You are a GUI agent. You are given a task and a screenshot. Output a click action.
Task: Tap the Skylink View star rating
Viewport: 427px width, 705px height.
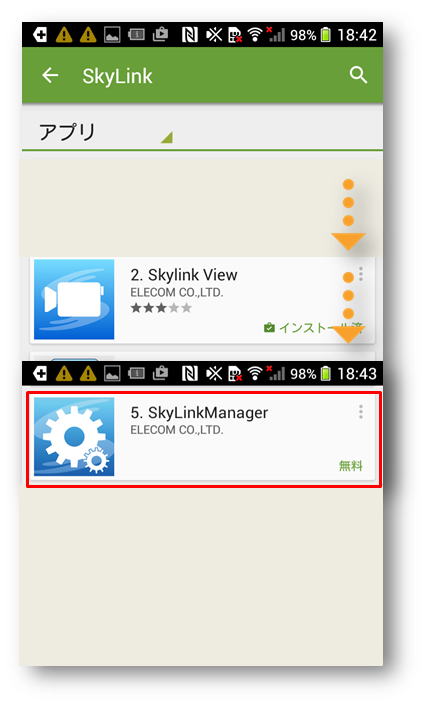[161, 308]
